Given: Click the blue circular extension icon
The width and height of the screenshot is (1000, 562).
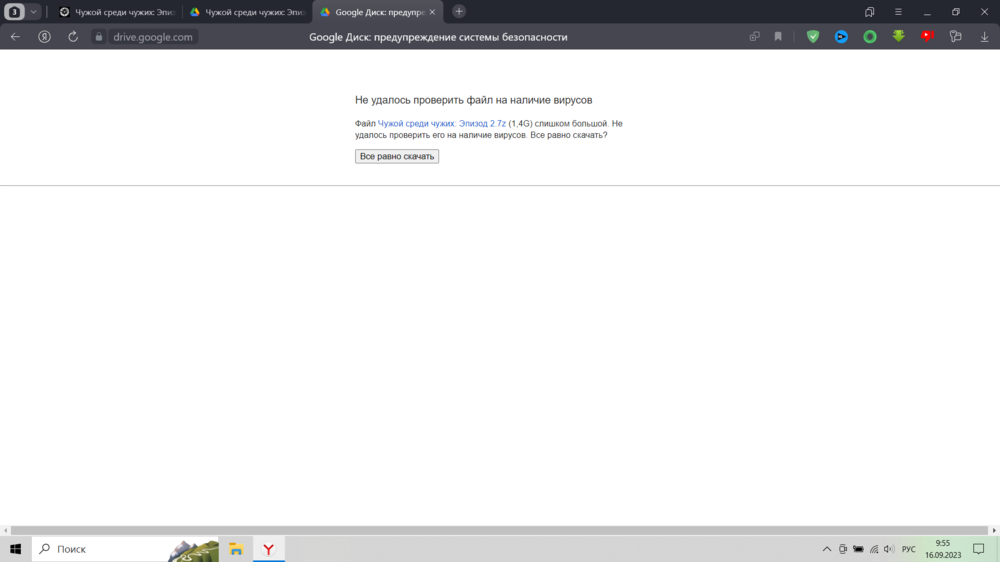Looking at the screenshot, I should (x=841, y=37).
